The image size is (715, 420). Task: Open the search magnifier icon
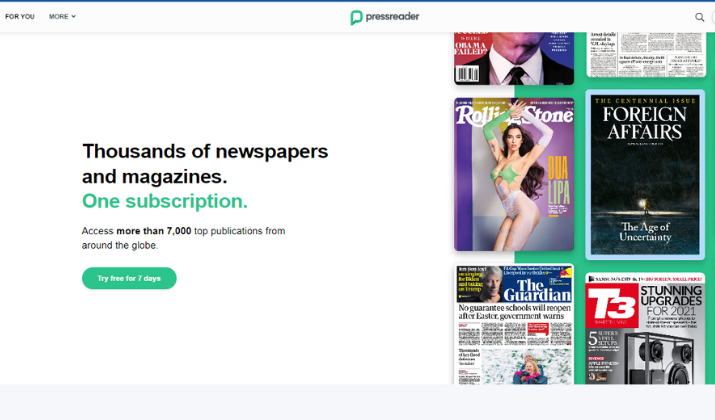[x=699, y=17]
